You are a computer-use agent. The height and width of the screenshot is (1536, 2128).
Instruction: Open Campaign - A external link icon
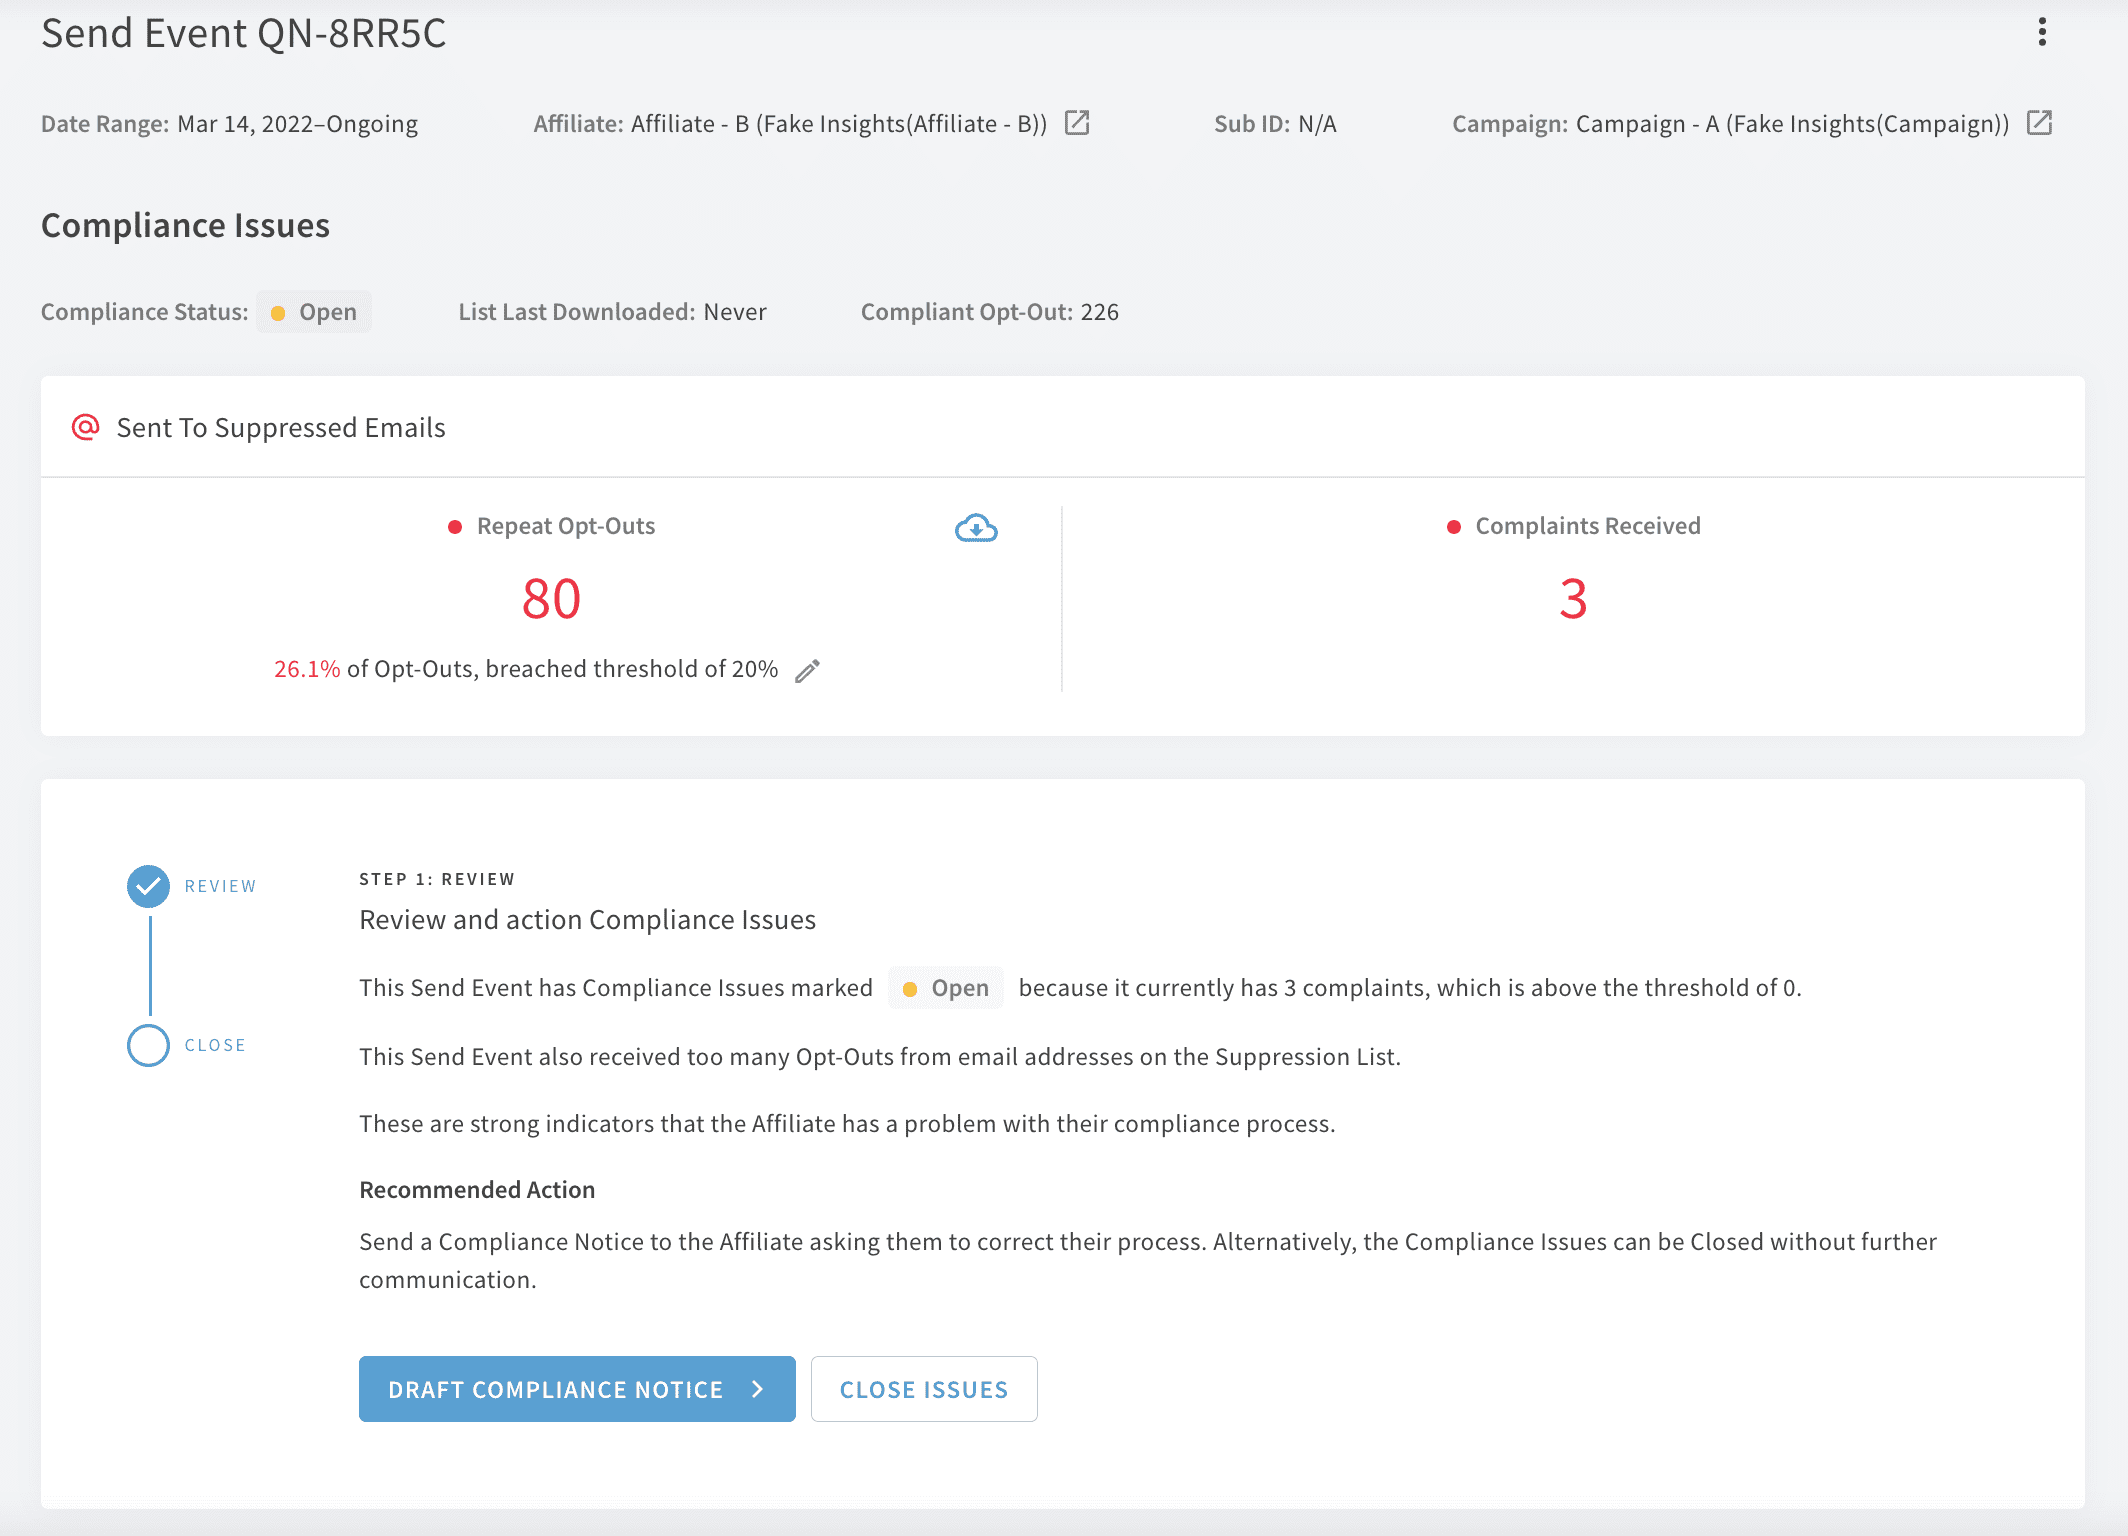(2039, 123)
